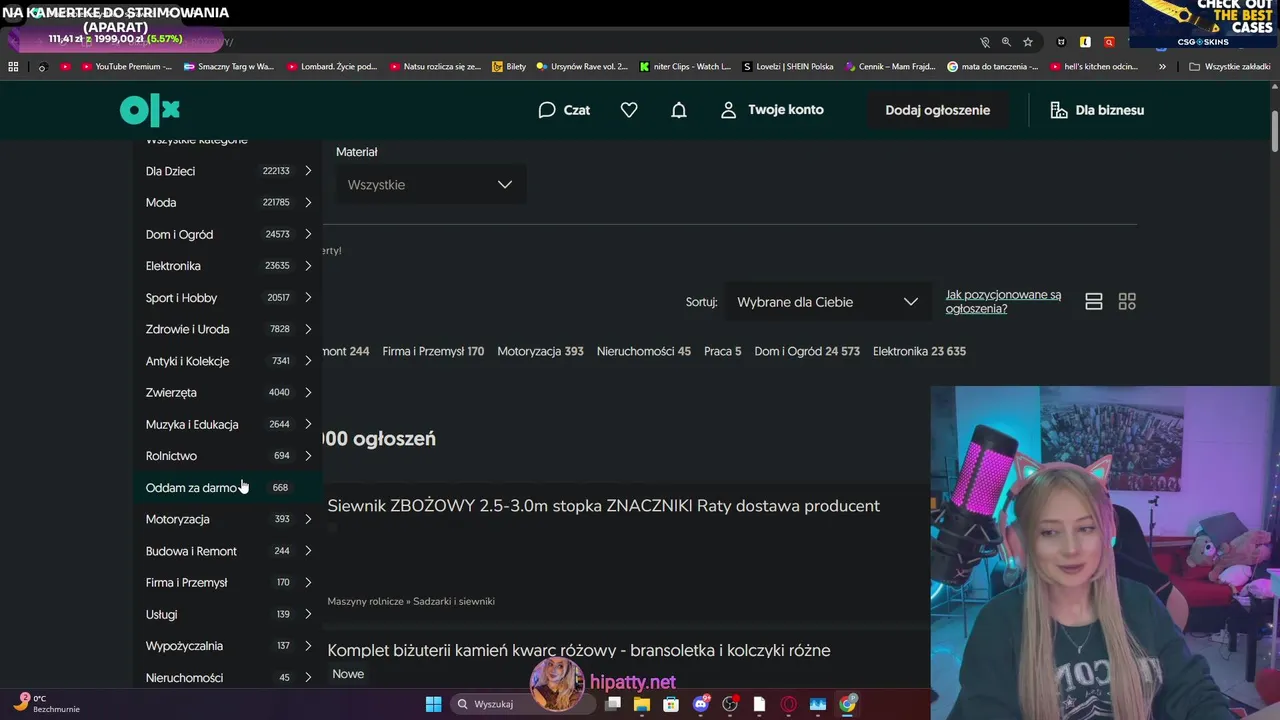This screenshot has width=1280, height=720.
Task: Filter by Elektronika 23 635 link
Action: pyautogui.click(x=919, y=351)
